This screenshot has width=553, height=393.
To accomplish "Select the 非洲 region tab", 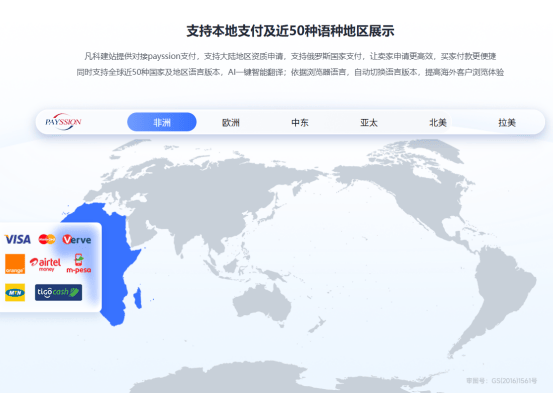I will click(162, 122).
